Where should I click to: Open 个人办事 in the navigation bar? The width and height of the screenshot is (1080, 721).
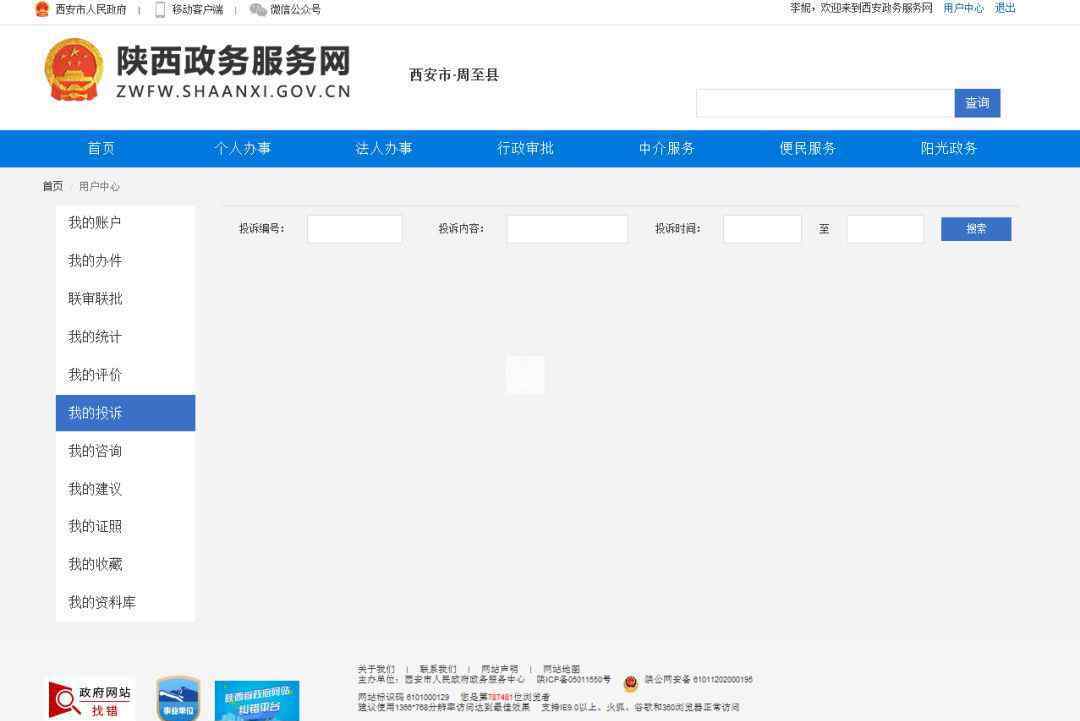[x=242, y=148]
